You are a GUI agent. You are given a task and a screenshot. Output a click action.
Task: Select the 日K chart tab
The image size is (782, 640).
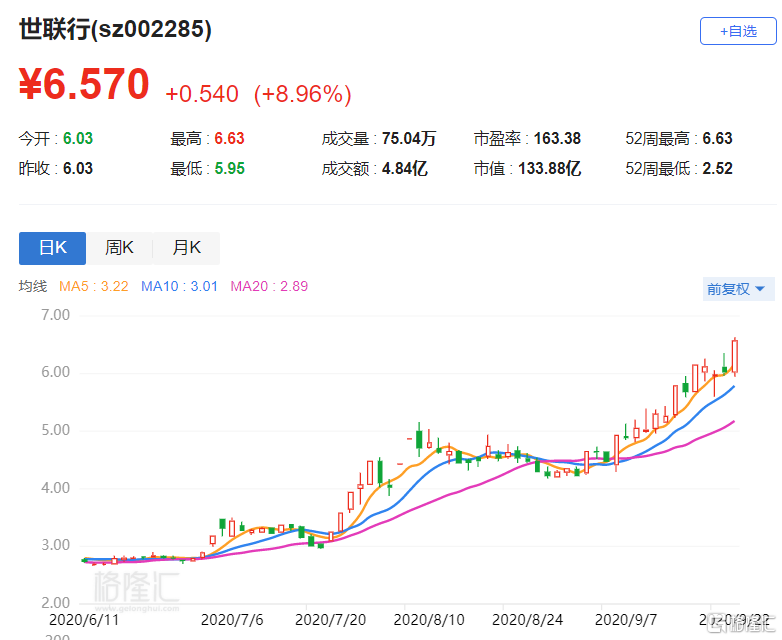coord(52,248)
